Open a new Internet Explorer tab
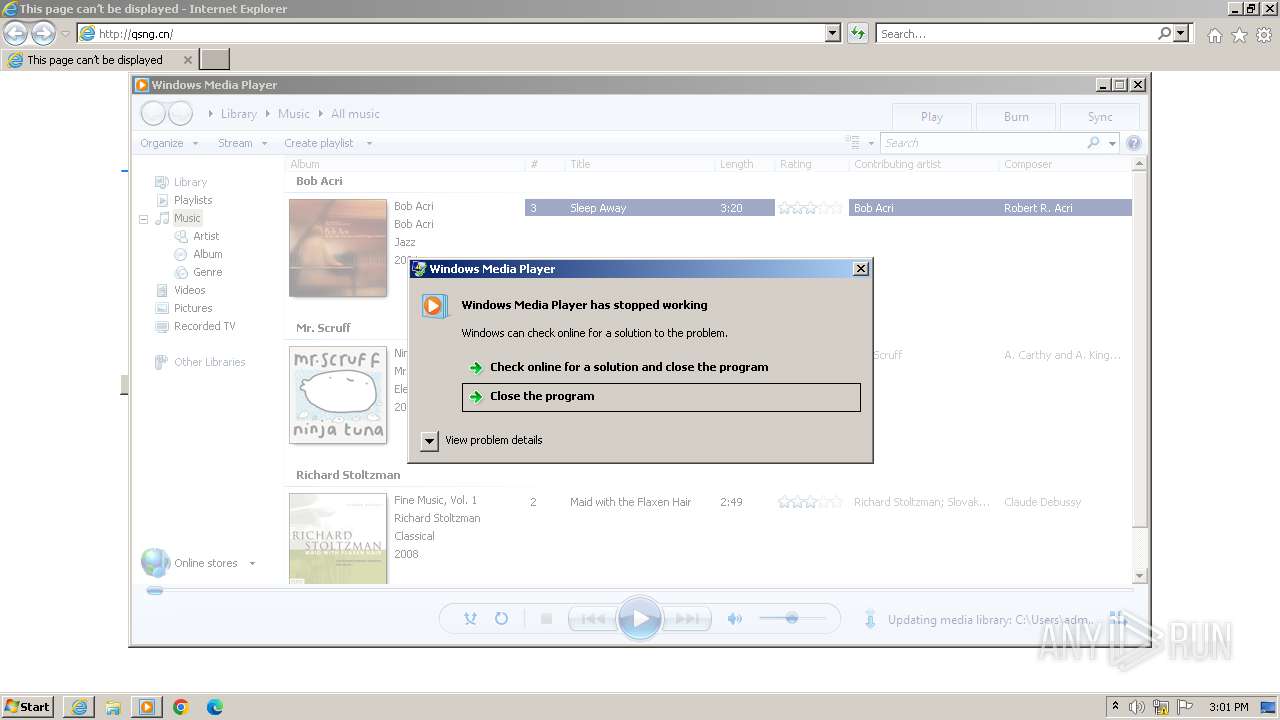1280x720 pixels. pyautogui.click(x=215, y=59)
